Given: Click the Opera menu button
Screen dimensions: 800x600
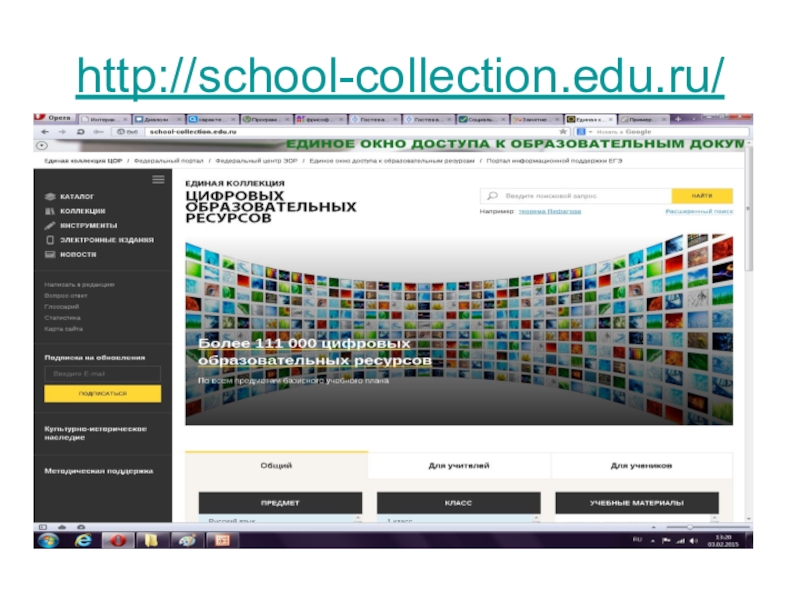Looking at the screenshot, I should coord(55,118).
